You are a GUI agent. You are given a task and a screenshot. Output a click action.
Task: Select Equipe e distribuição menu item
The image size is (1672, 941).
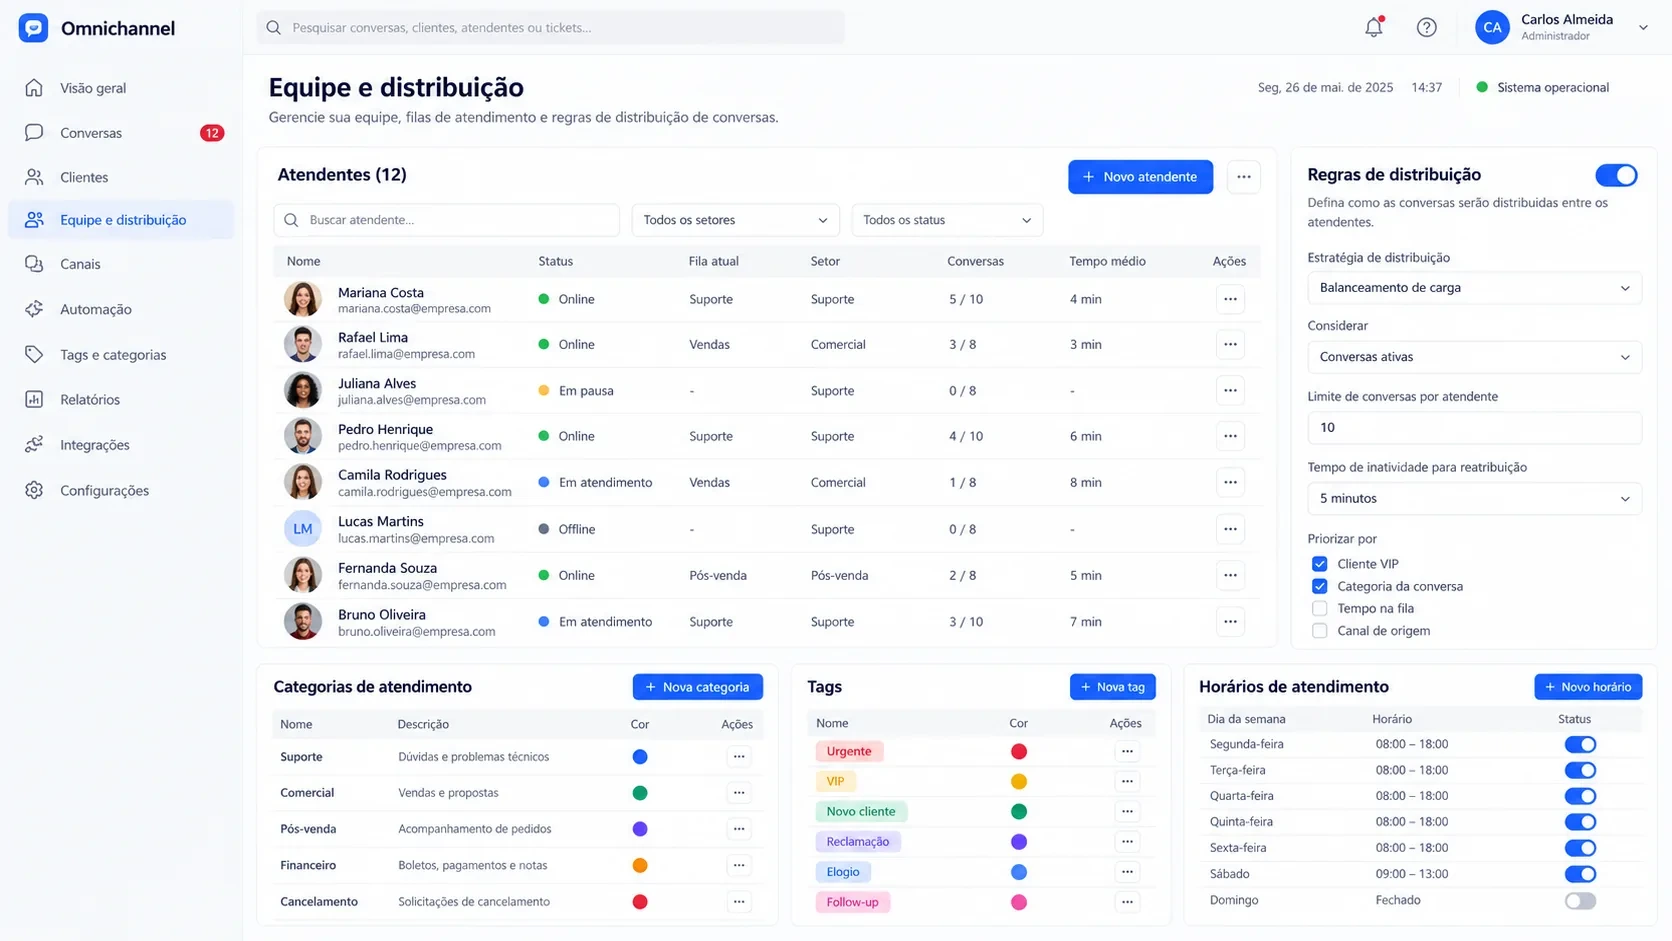121,220
